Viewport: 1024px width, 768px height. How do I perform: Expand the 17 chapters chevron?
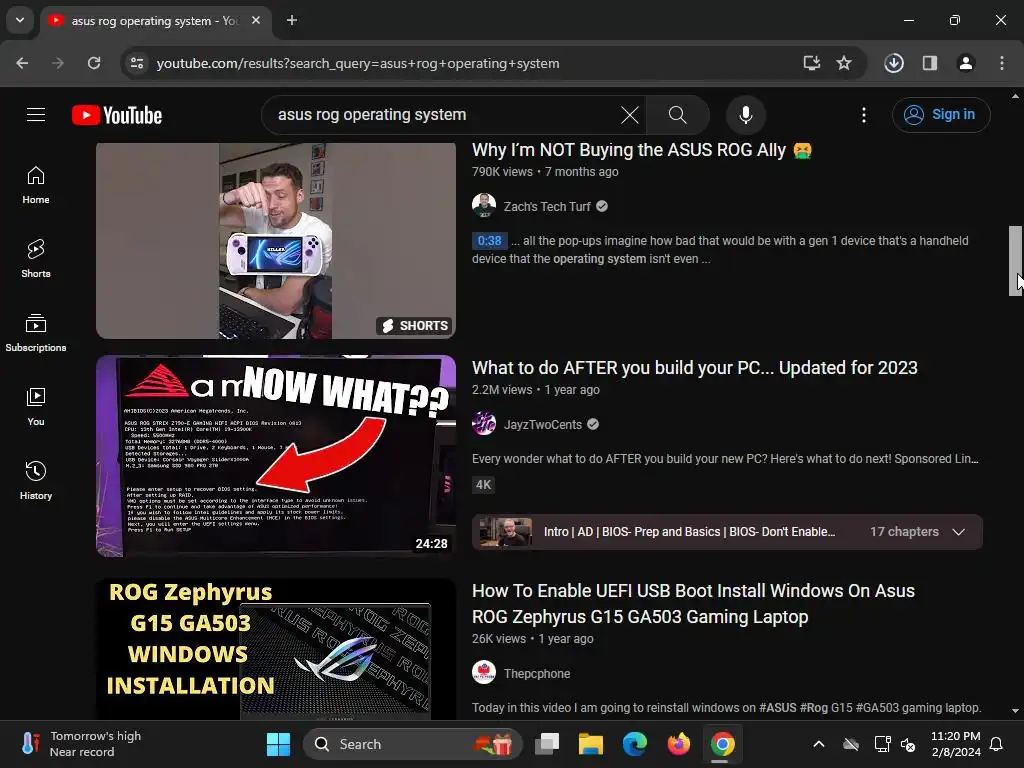coord(958,532)
